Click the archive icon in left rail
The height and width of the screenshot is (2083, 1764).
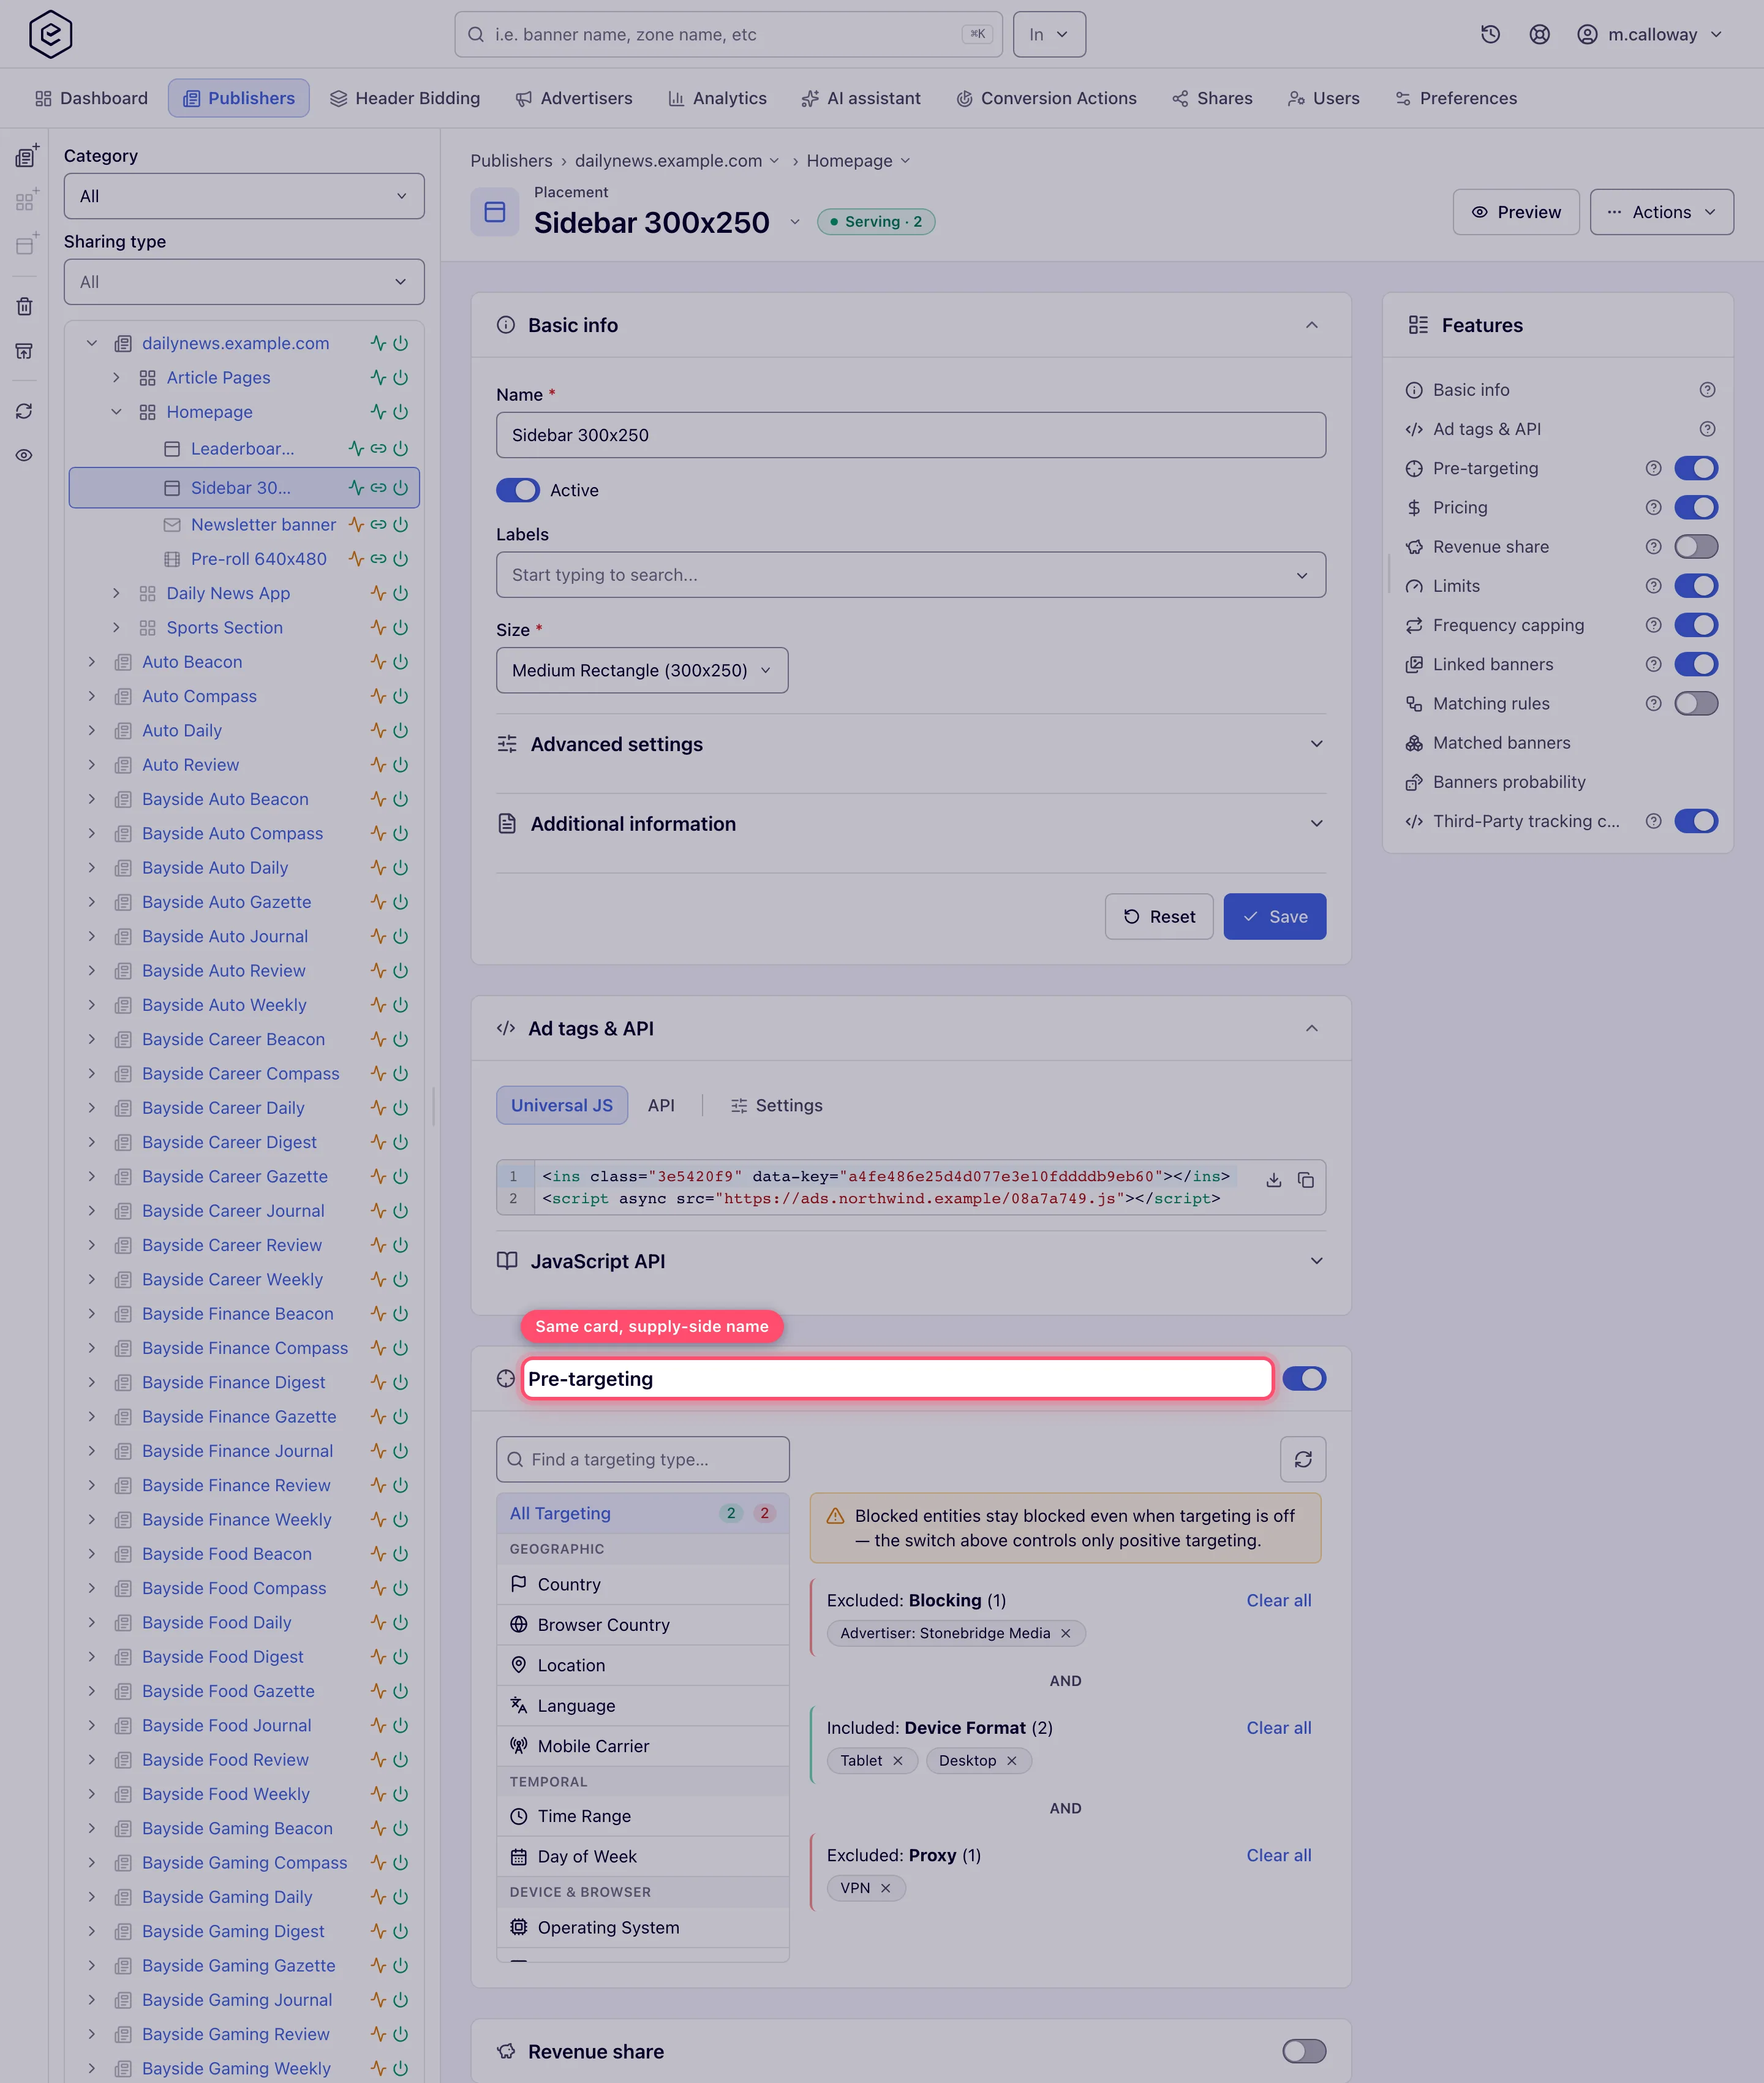pos(24,351)
